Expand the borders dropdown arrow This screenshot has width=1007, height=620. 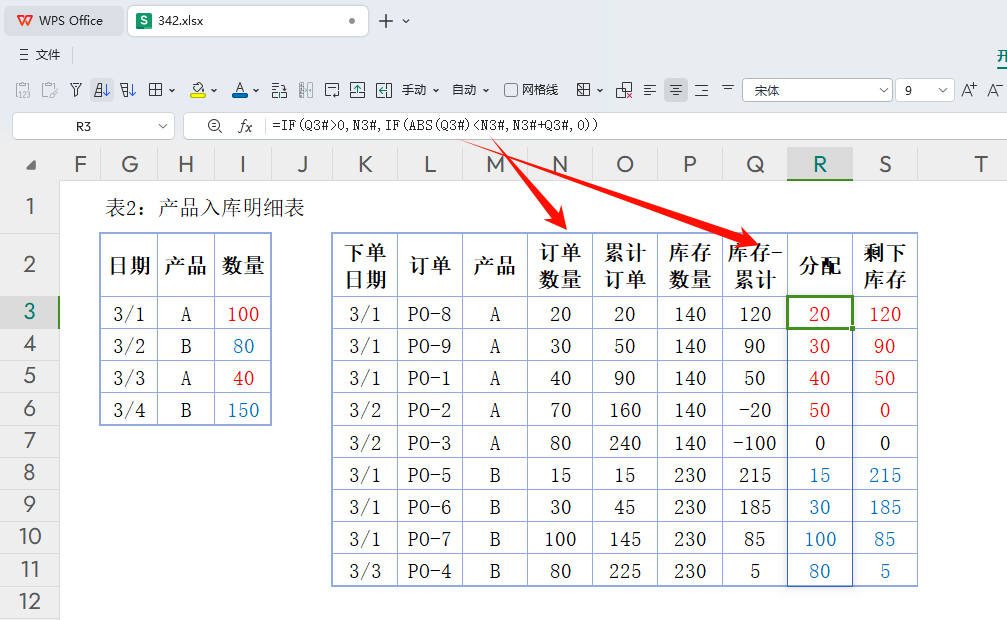point(172,91)
